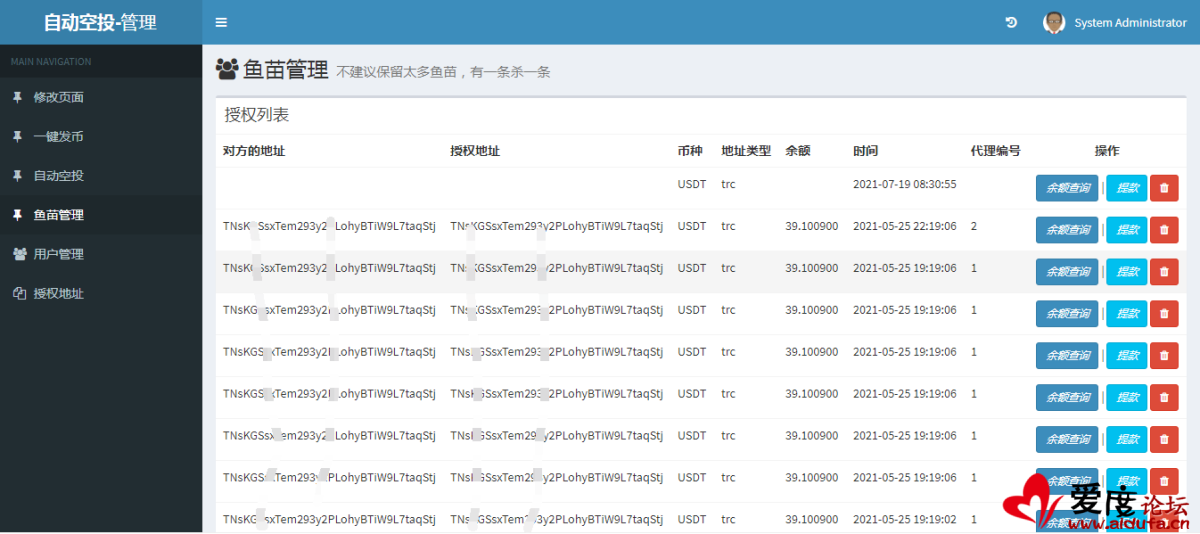Image resolution: width=1200 pixels, height=534 pixels.
Task: Click the 授权列表 panel heading
Action: (257, 115)
